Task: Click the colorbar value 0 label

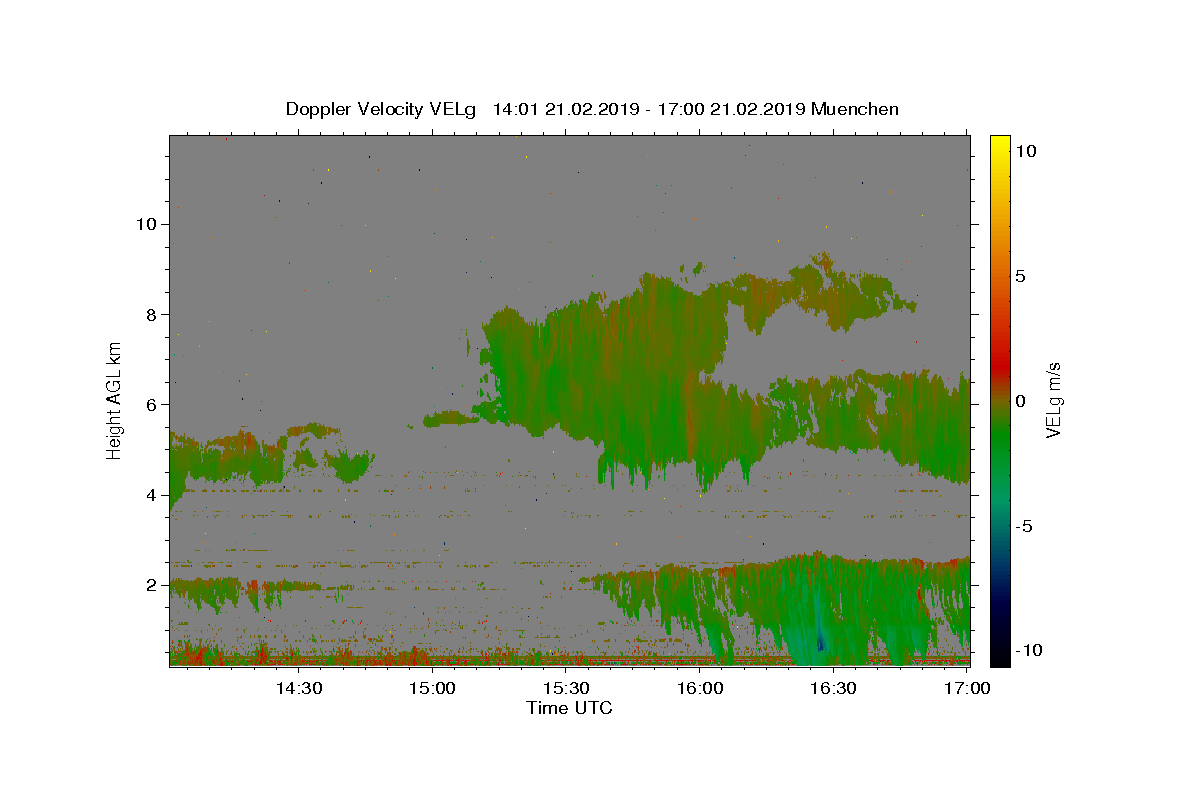Action: click(1020, 401)
